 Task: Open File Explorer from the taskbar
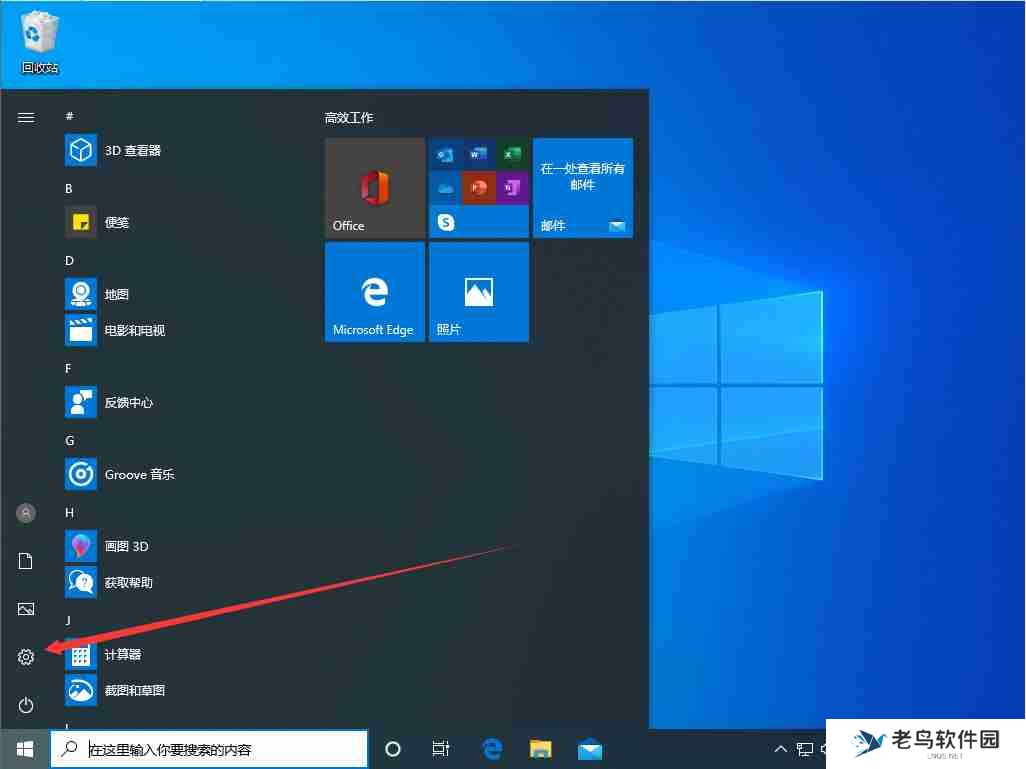[x=540, y=748]
